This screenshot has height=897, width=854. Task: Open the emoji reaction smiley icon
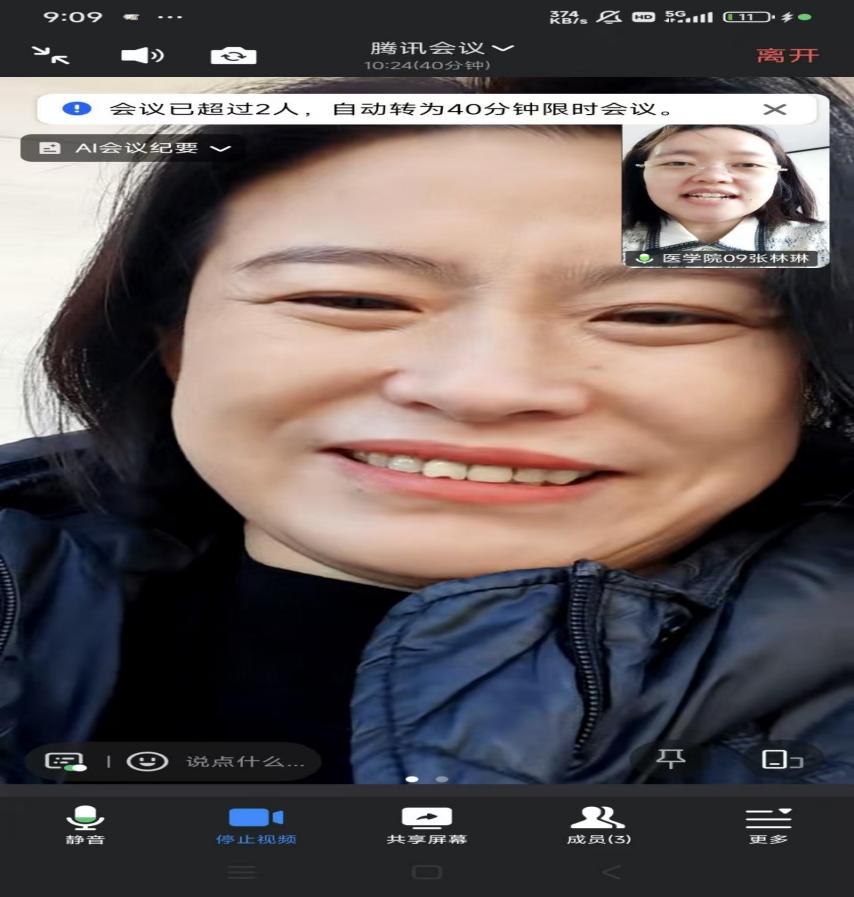[x=147, y=761]
